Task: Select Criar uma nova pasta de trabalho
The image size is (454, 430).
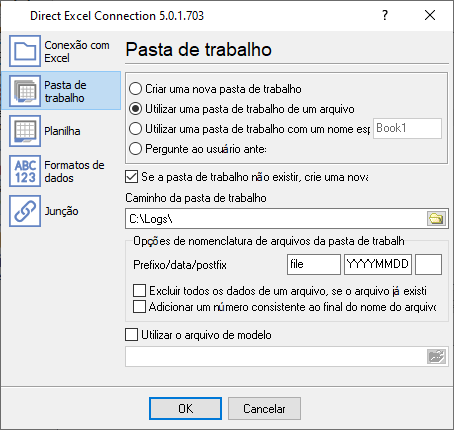Action: [215, 89]
